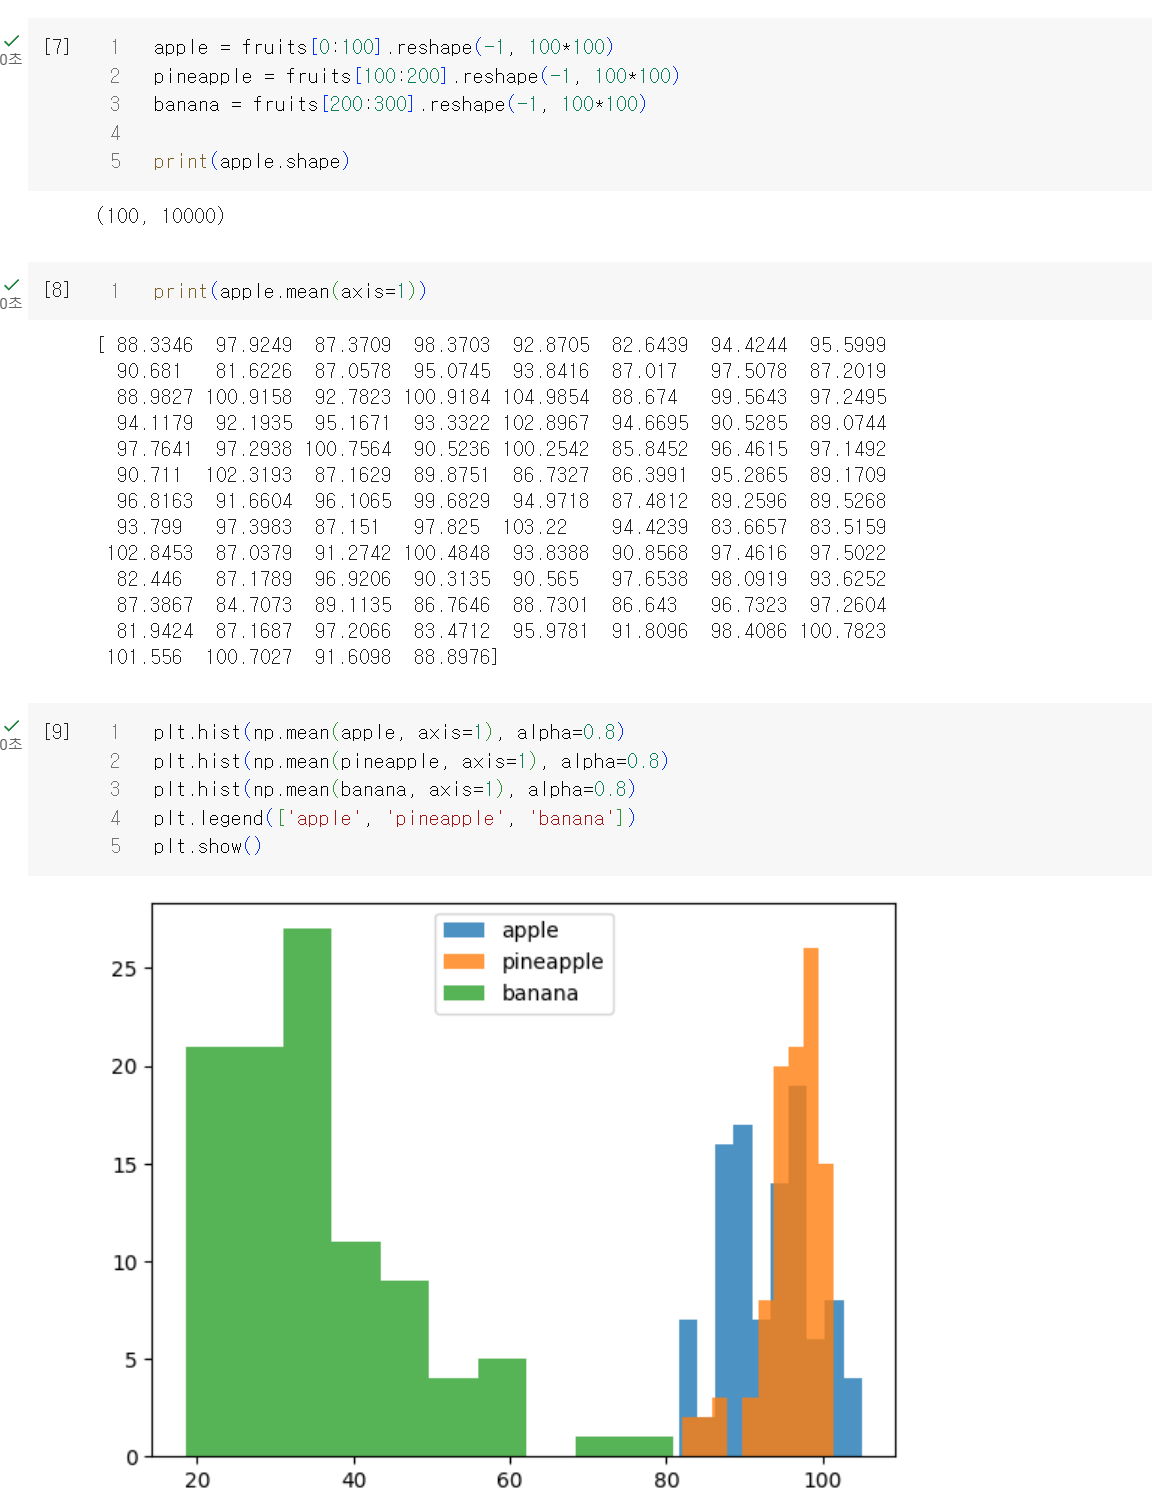Click the output value 95.5999

tap(848, 345)
